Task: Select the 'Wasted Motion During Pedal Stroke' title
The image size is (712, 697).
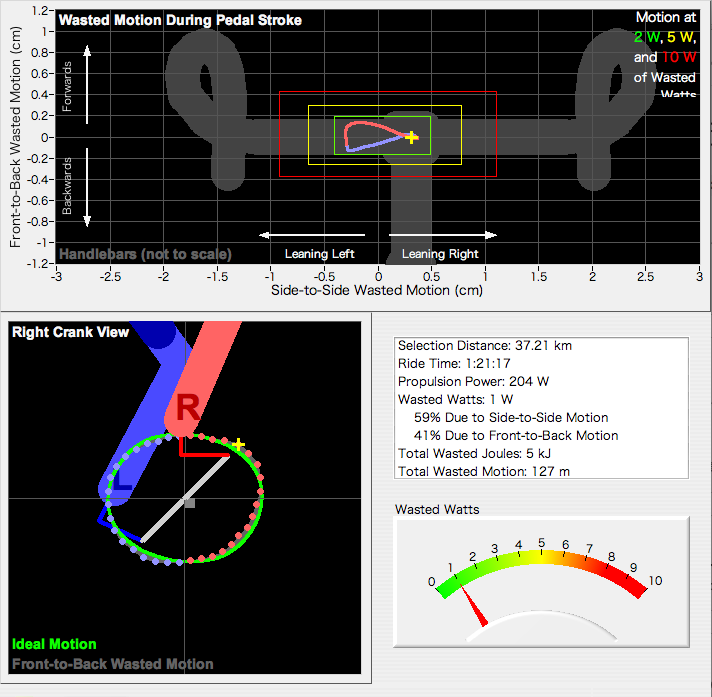Action: [x=180, y=20]
